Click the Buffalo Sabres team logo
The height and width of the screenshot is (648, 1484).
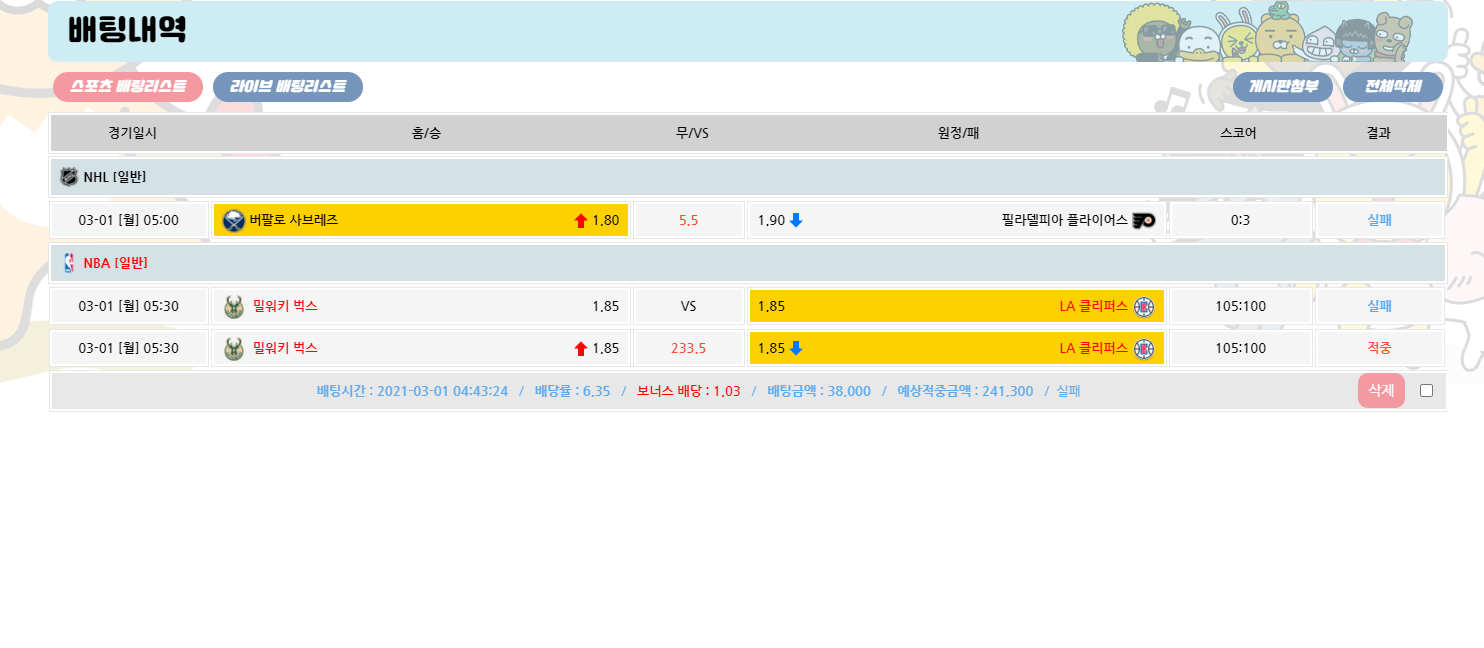[x=233, y=221]
